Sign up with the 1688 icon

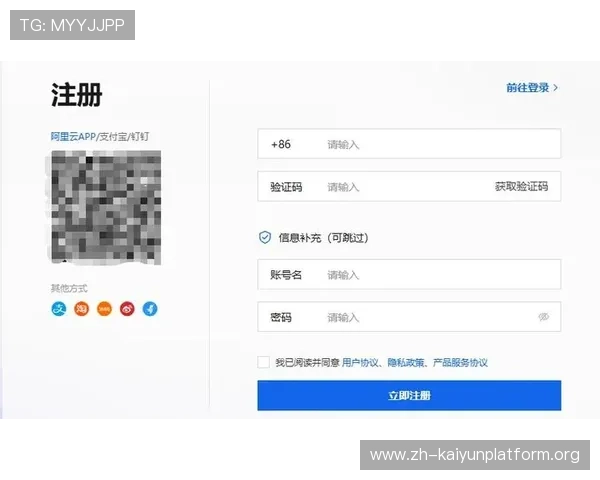(x=104, y=309)
